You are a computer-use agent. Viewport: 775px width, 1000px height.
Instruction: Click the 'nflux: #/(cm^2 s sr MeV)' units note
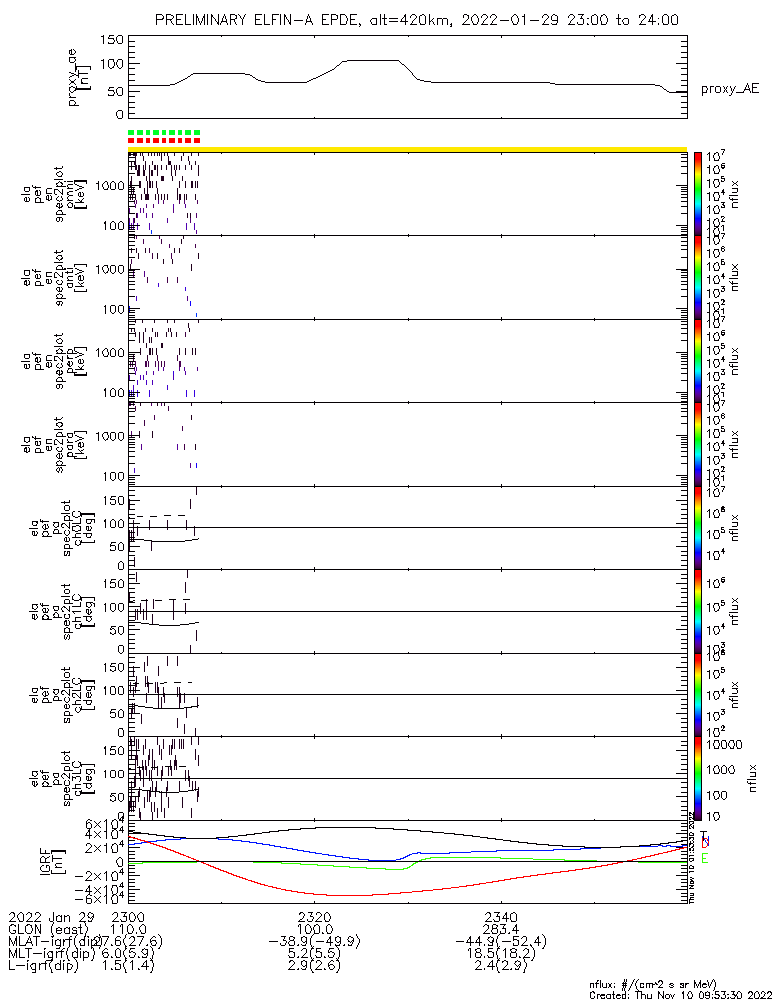(653, 985)
